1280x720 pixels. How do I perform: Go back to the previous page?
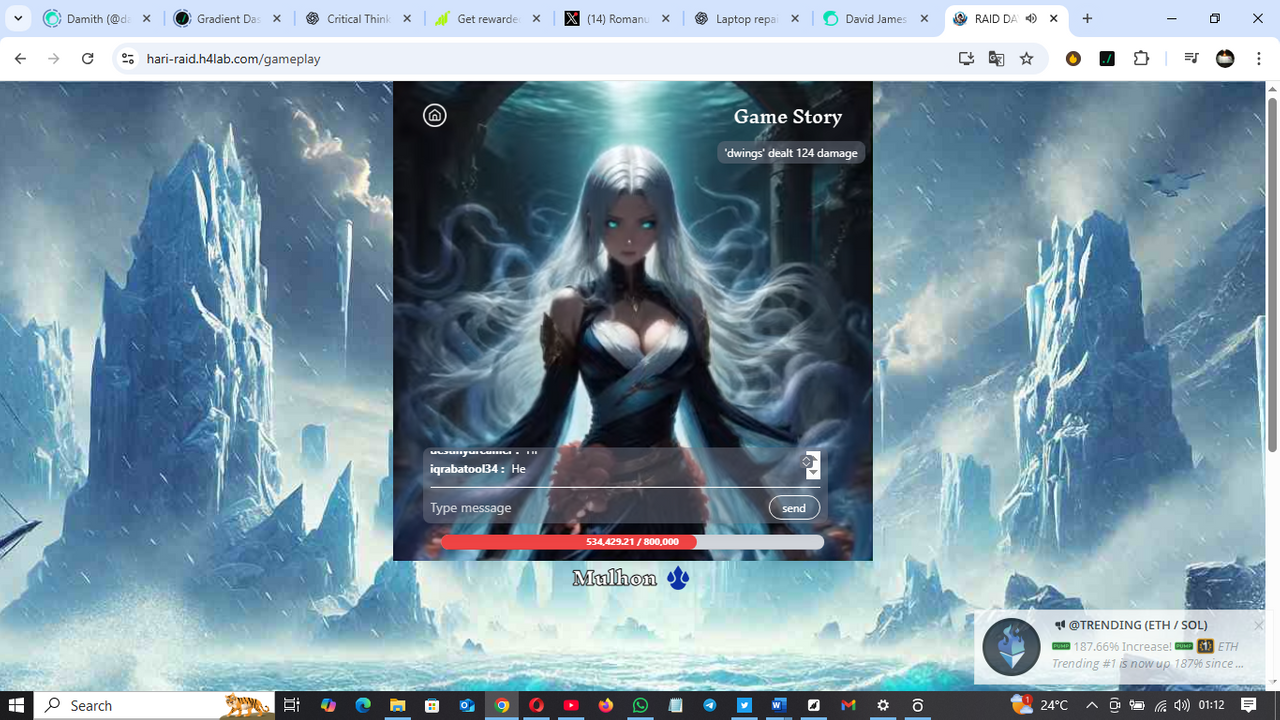point(20,59)
